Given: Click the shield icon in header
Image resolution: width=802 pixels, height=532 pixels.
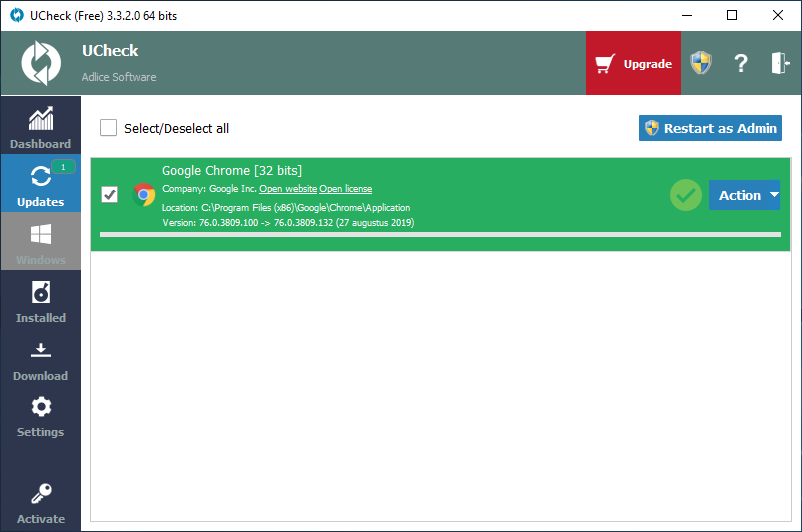Looking at the screenshot, I should point(701,63).
